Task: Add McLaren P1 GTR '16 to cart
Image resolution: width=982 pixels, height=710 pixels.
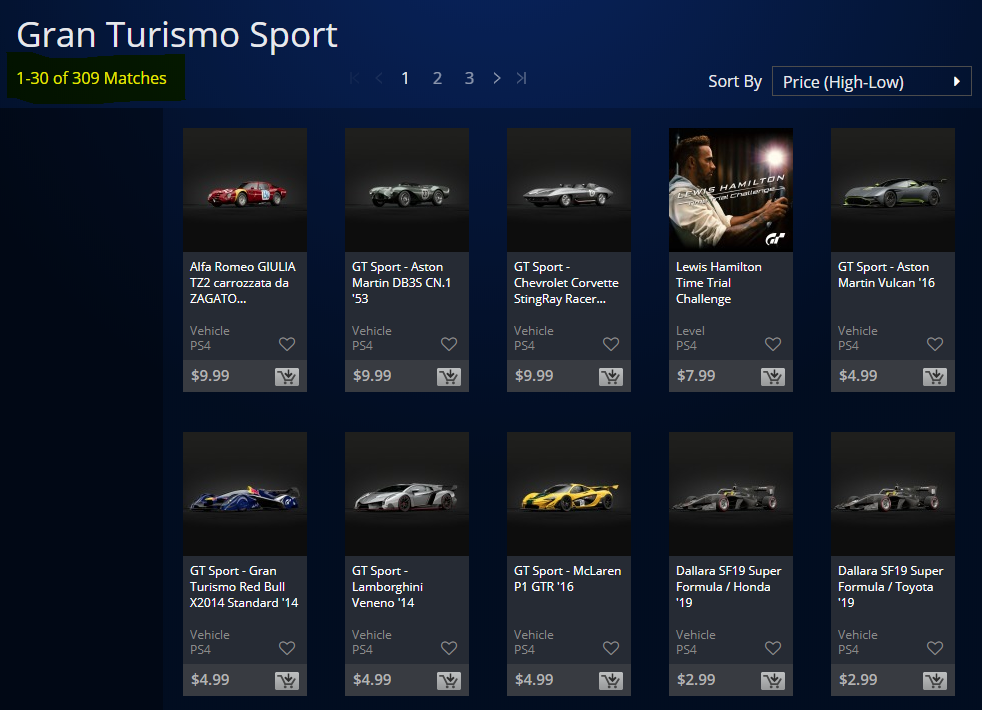Action: (610, 681)
